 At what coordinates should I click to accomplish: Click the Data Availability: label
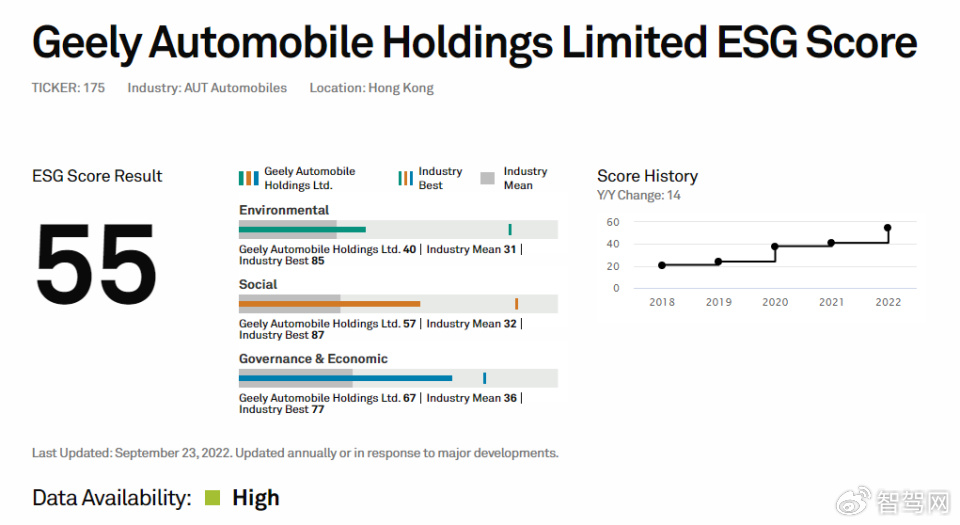tap(111, 498)
